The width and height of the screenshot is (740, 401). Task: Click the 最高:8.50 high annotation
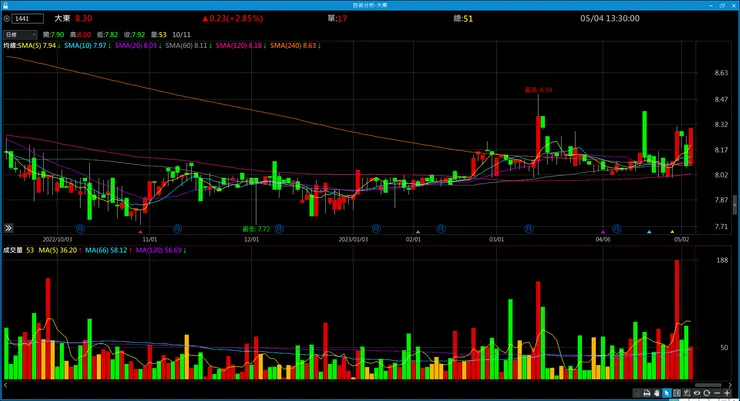(x=538, y=90)
